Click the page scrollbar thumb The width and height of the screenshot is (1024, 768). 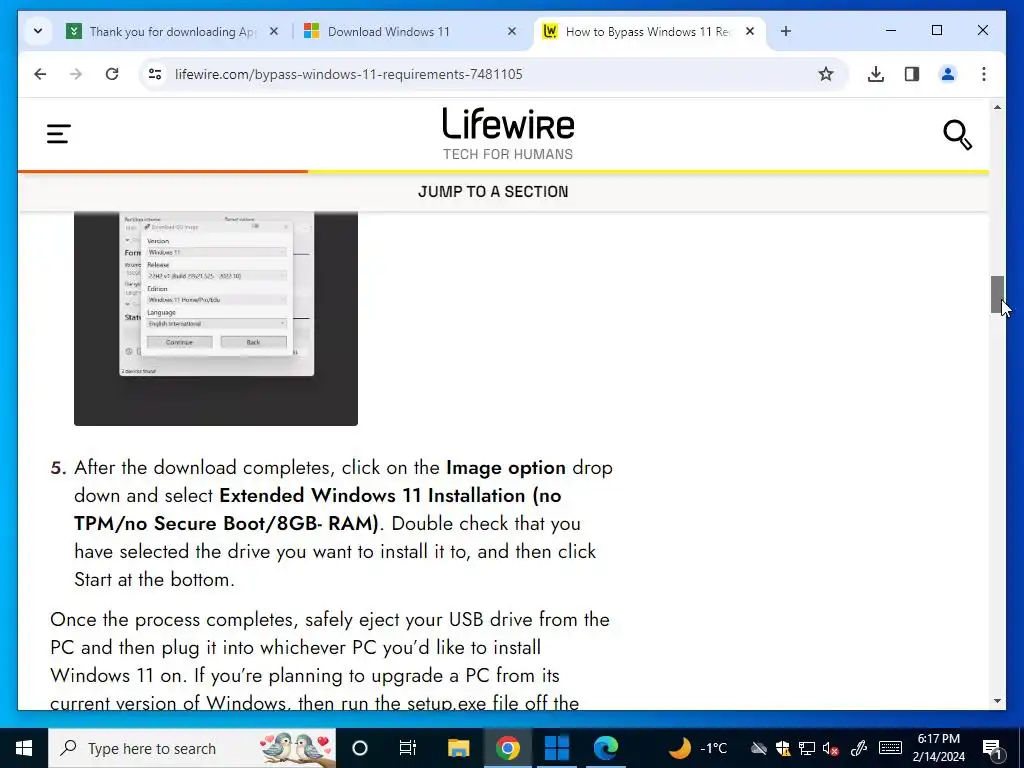click(997, 295)
